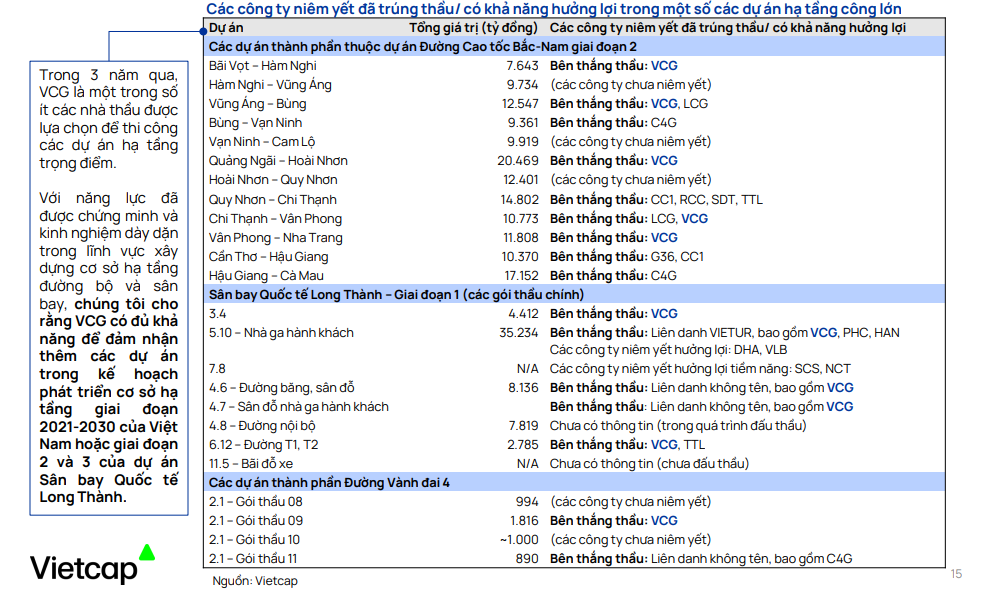Click the 'Liên danh VIETUR' winner cell
This screenshot has height=596, width=995.
(725, 333)
